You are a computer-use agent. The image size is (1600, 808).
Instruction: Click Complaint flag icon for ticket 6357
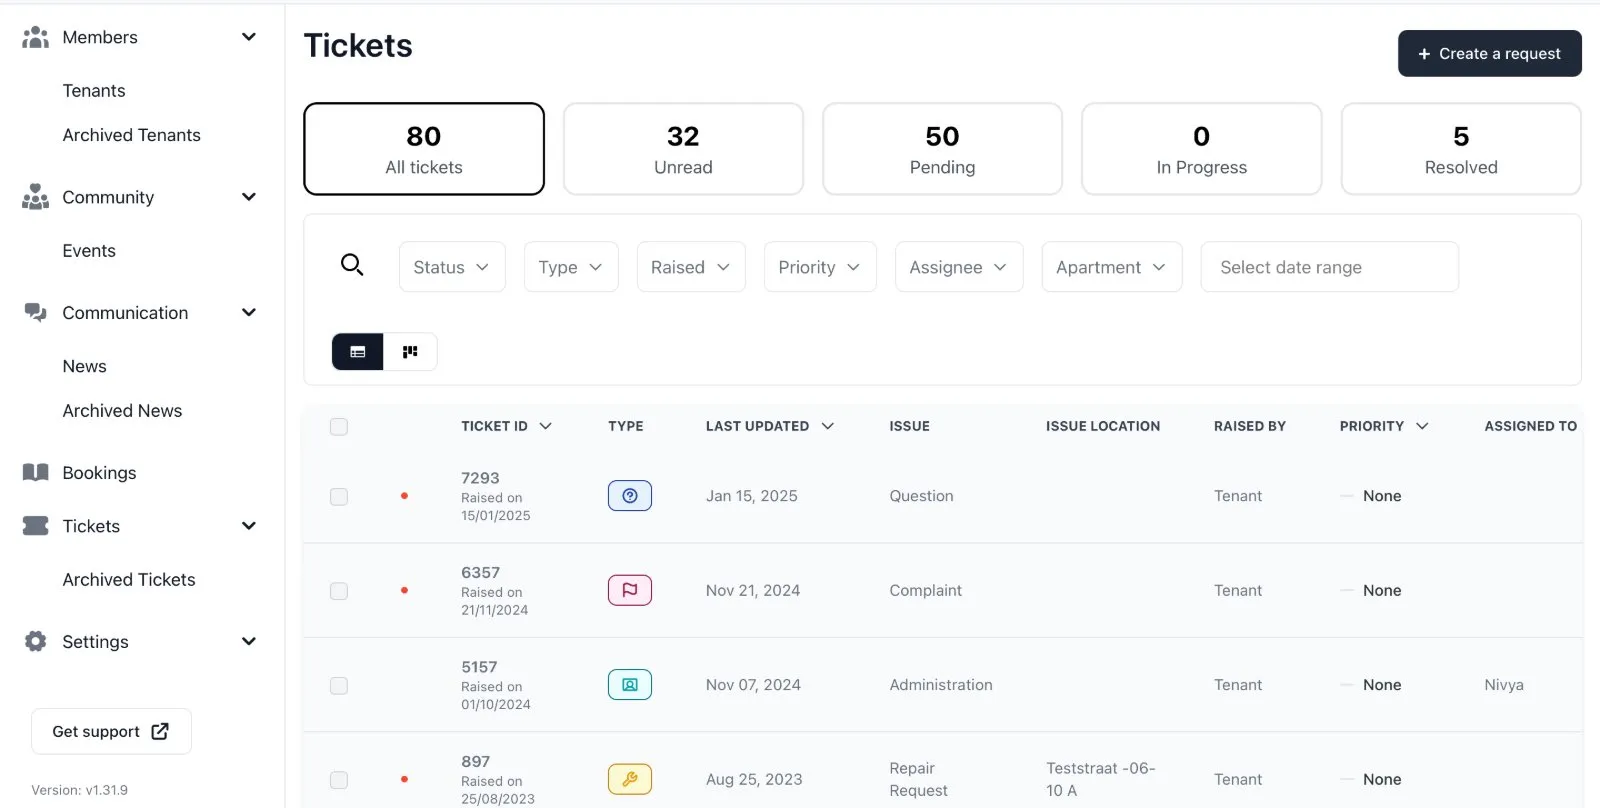coord(630,590)
